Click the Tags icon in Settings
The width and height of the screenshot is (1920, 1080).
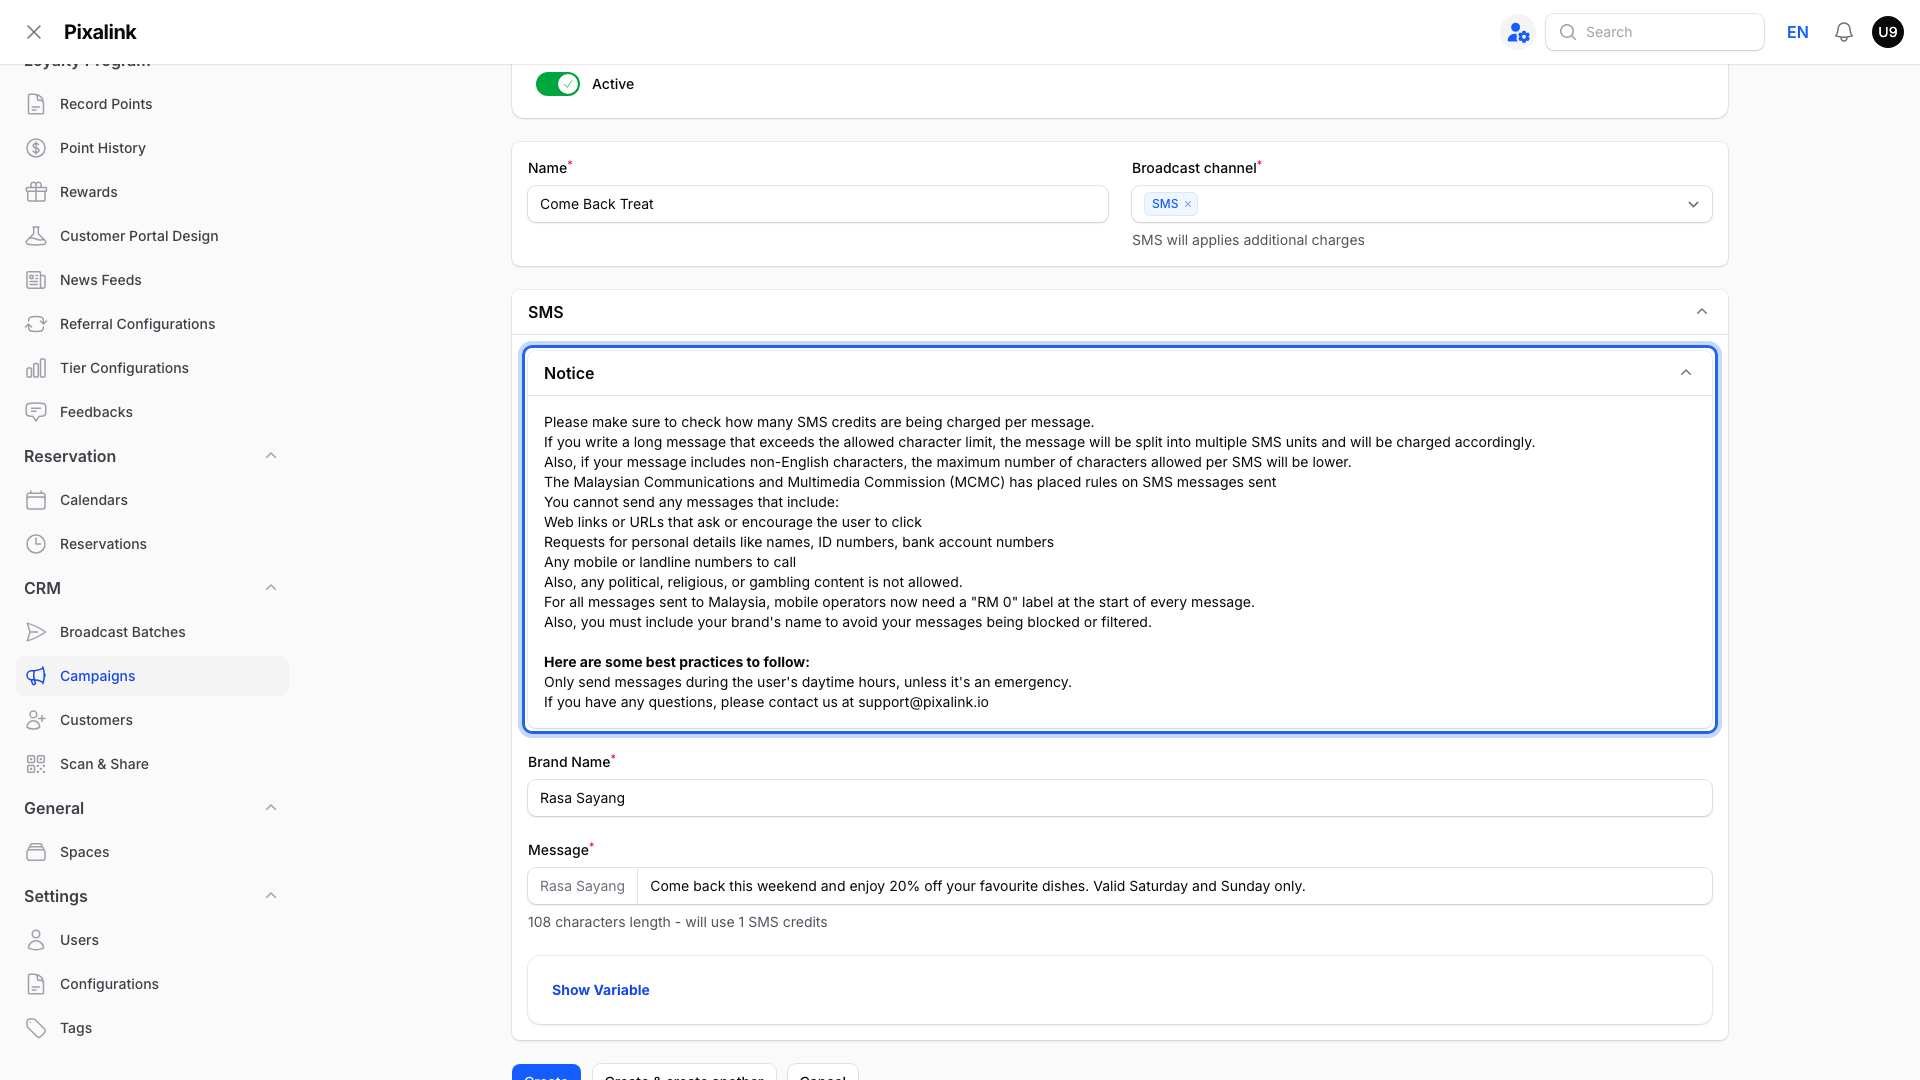tap(36, 1028)
